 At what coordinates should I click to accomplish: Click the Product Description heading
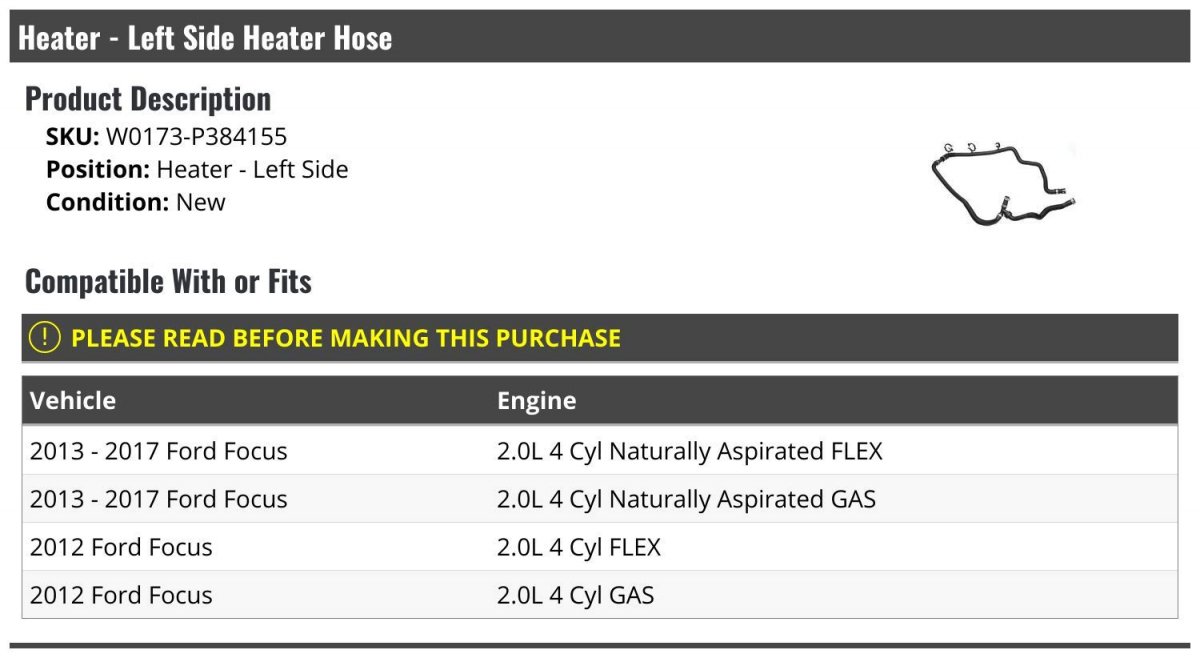tap(148, 99)
